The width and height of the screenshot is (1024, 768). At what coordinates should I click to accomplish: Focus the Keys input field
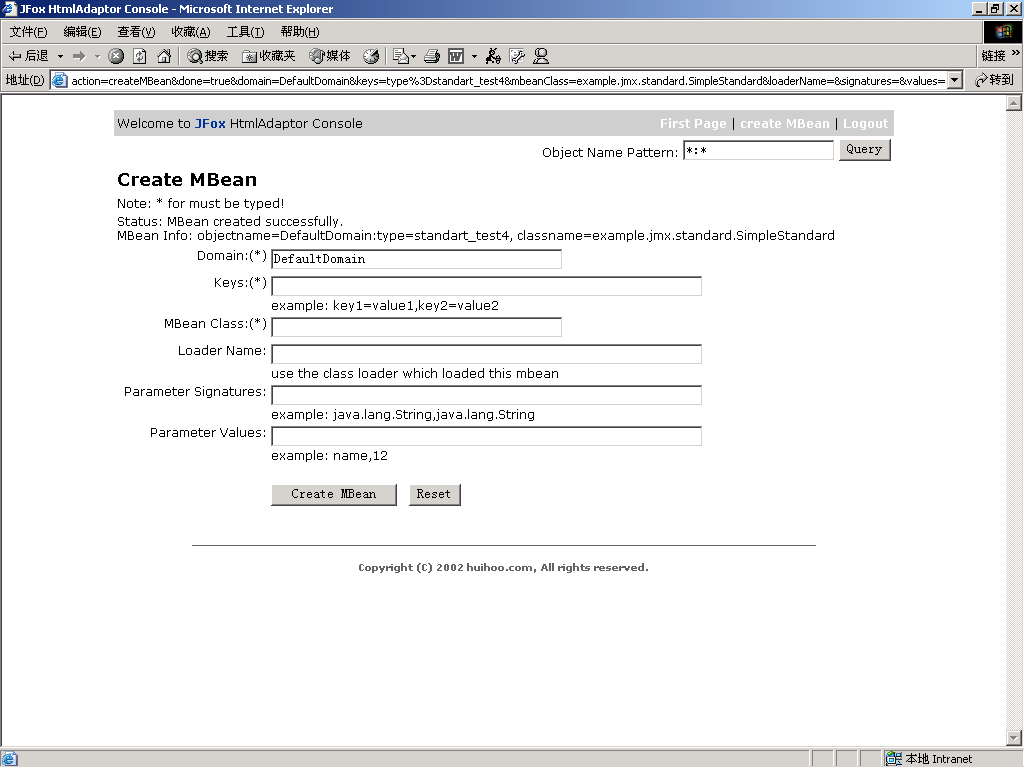click(x=487, y=286)
